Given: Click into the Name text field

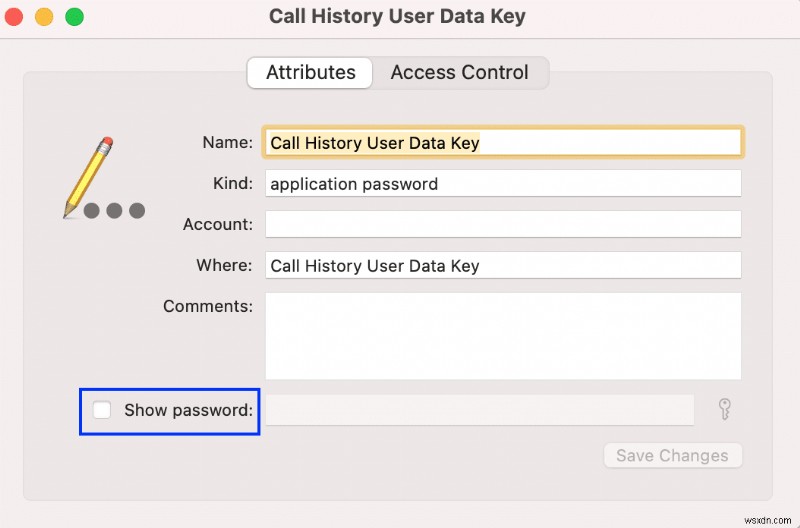Looking at the screenshot, I should (503, 143).
